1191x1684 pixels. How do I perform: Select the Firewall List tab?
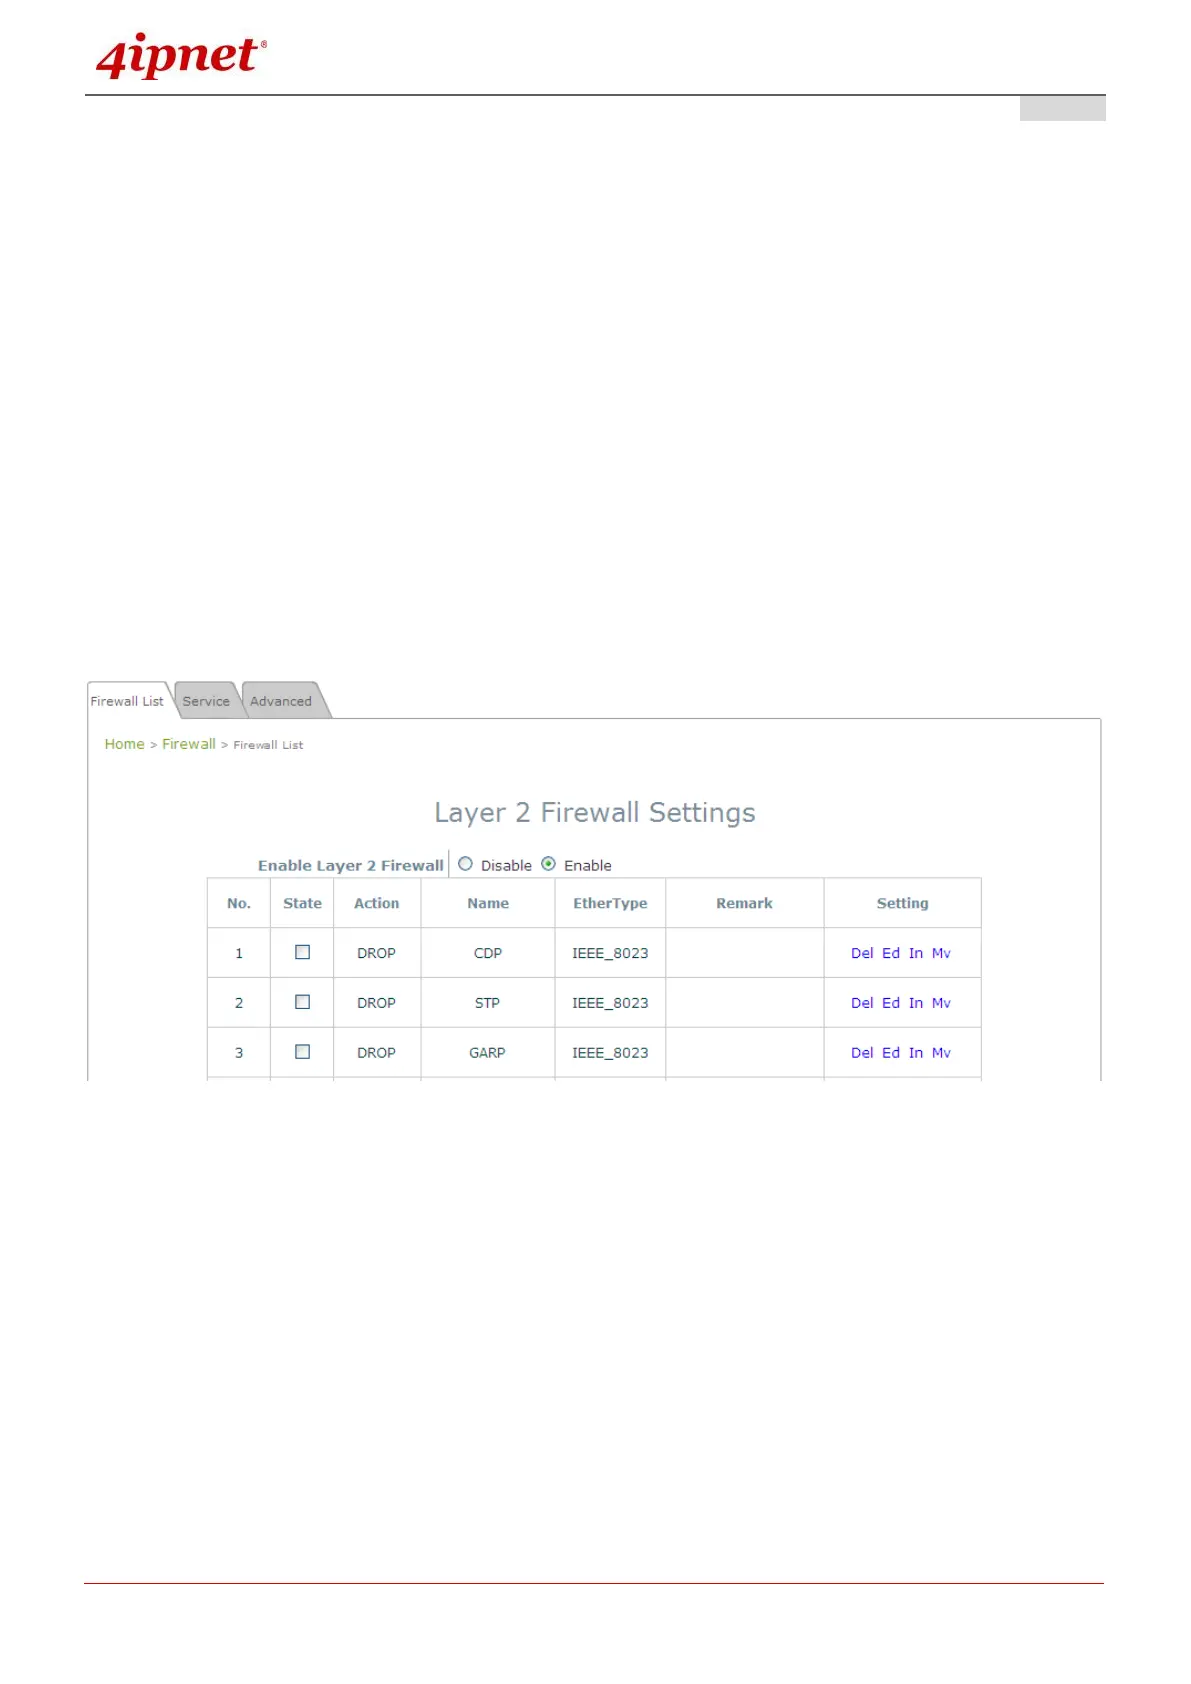[127, 701]
